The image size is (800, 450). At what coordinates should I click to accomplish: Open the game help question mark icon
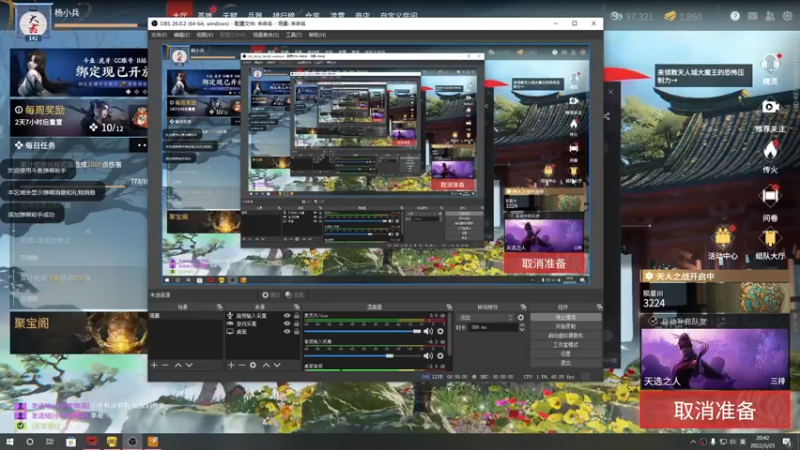point(735,16)
